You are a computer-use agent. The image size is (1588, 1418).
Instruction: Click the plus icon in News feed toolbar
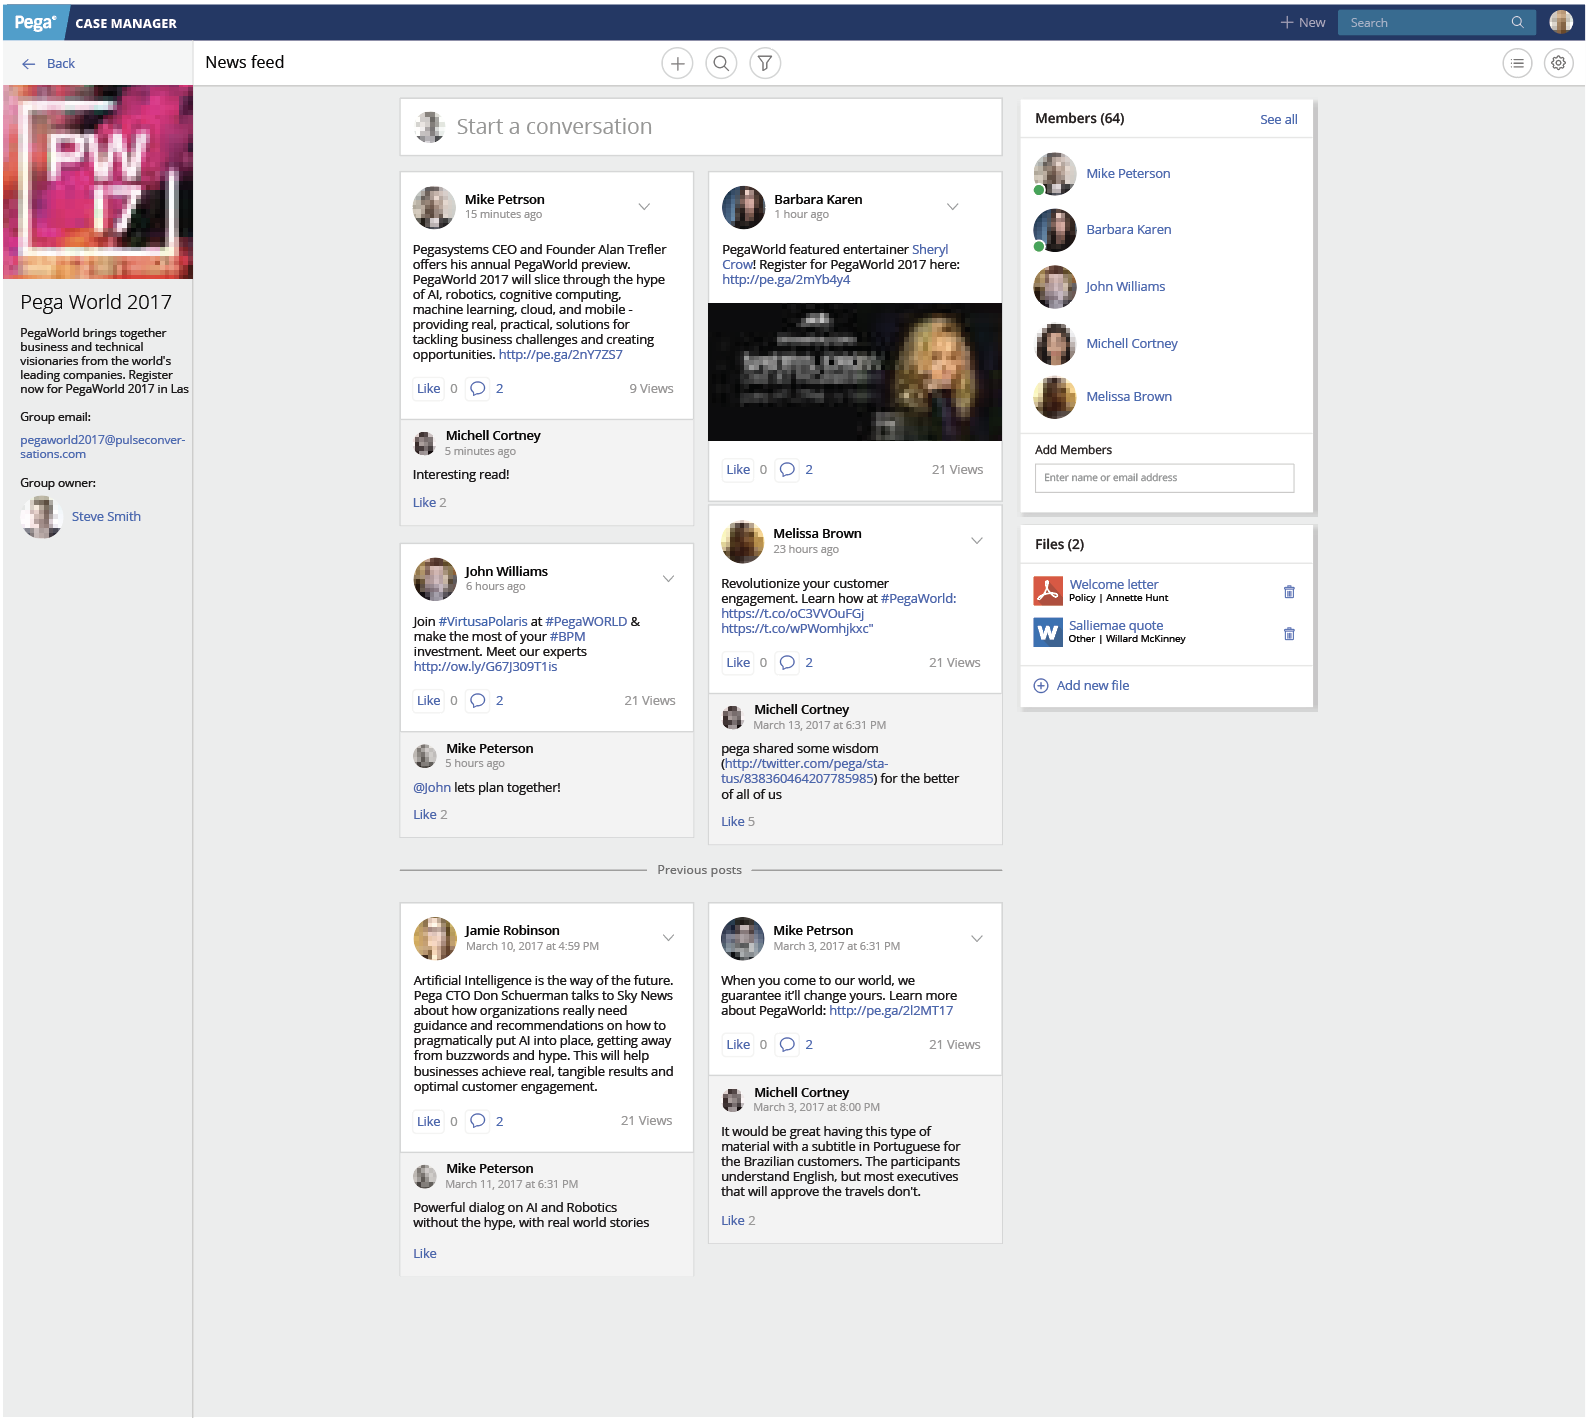(x=677, y=64)
